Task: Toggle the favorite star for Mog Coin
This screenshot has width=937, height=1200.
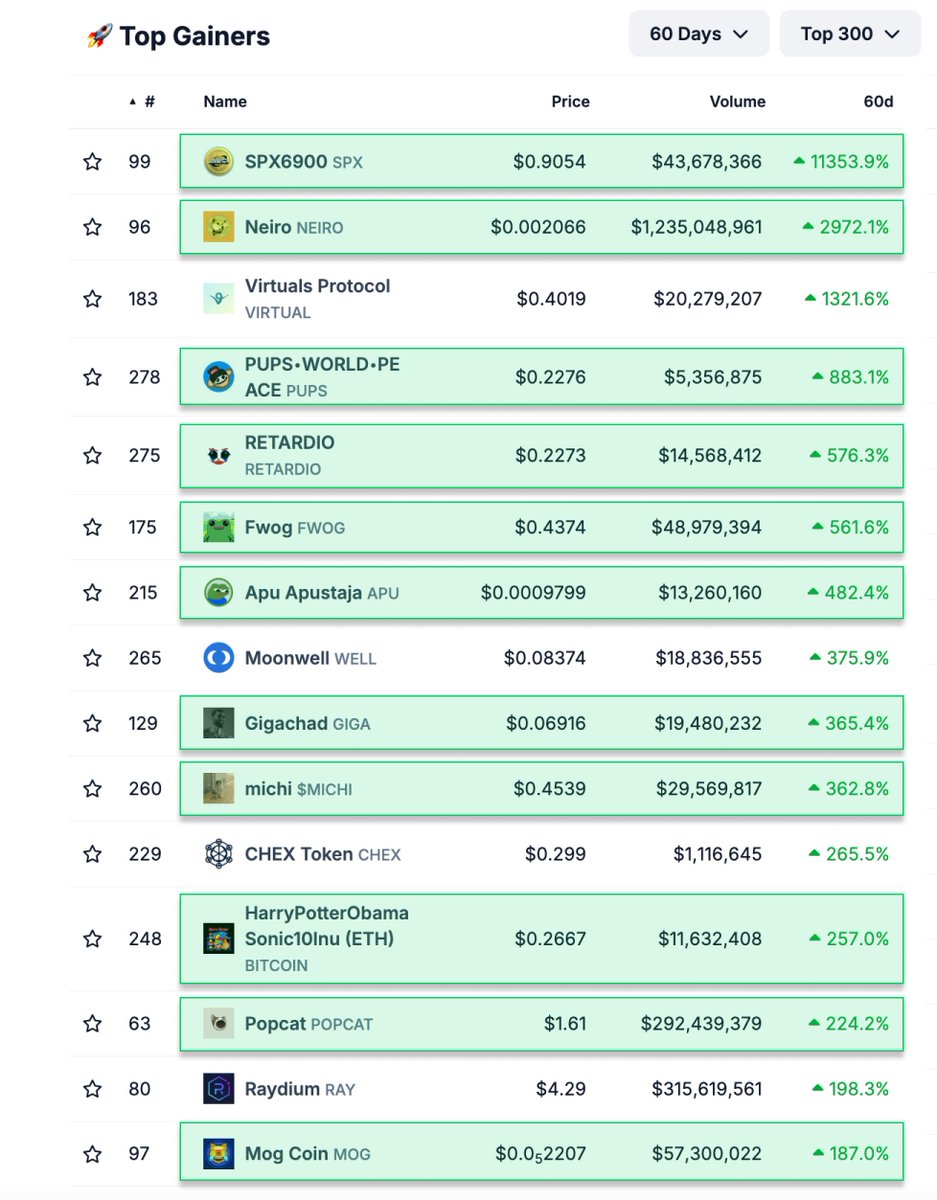Action: point(92,1152)
